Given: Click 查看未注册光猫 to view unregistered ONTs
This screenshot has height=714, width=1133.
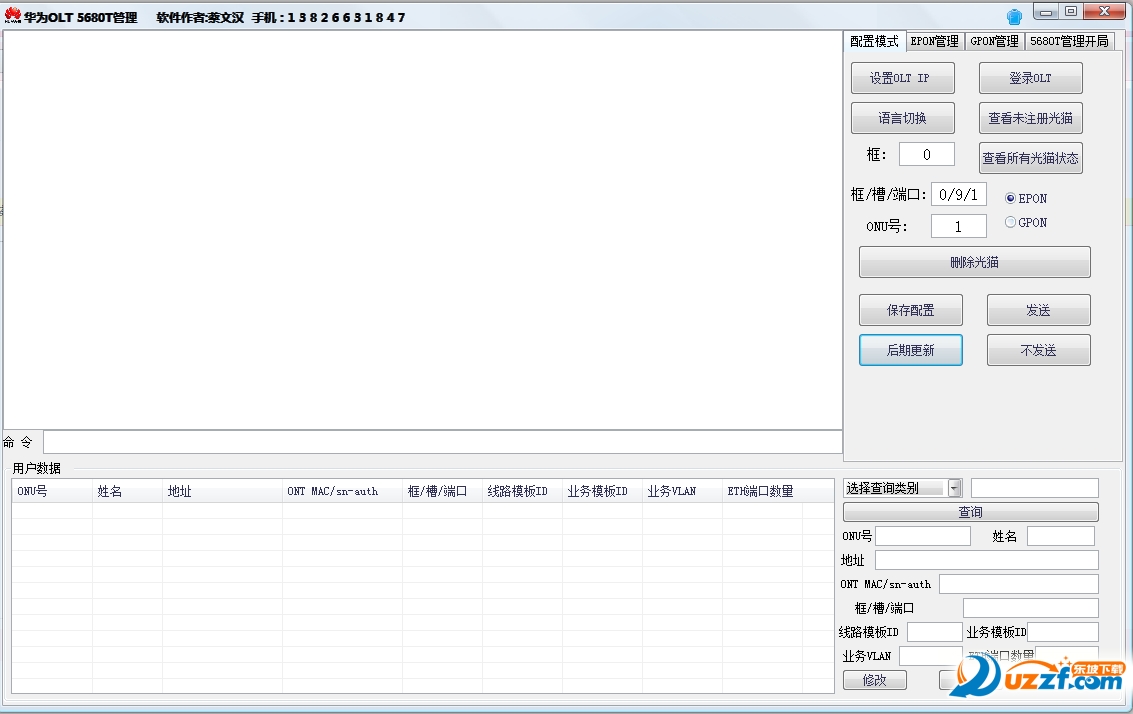Looking at the screenshot, I should [x=1030, y=117].
